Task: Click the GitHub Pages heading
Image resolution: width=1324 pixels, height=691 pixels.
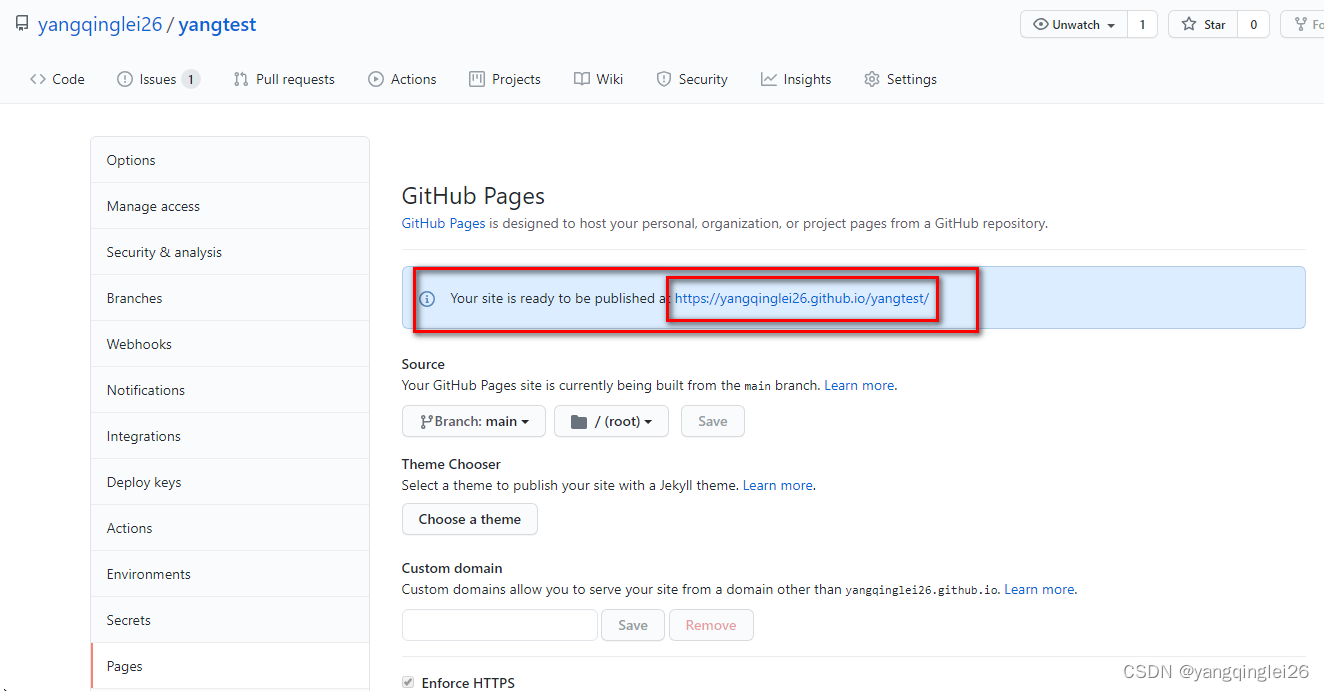Action: pos(473,196)
